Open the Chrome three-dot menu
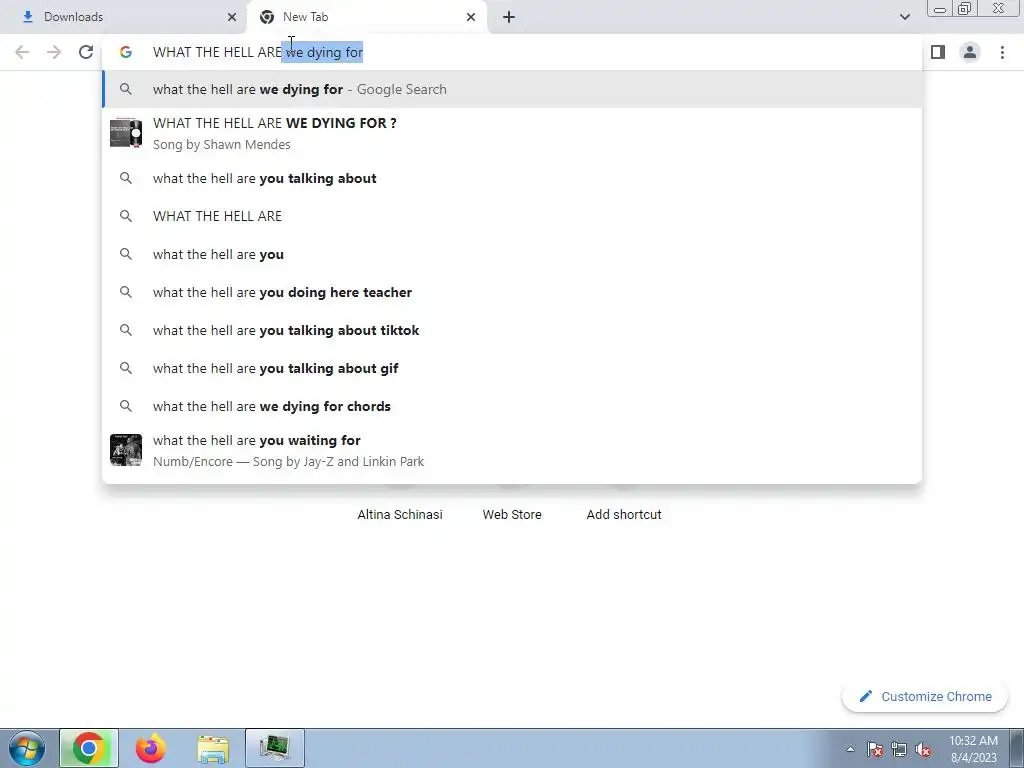The width and height of the screenshot is (1024, 768). tap(1002, 52)
